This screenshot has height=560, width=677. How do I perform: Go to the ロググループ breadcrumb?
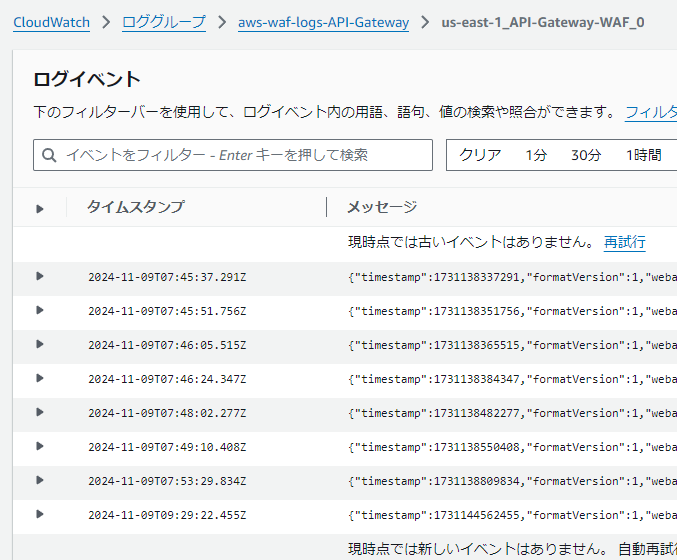point(164,22)
